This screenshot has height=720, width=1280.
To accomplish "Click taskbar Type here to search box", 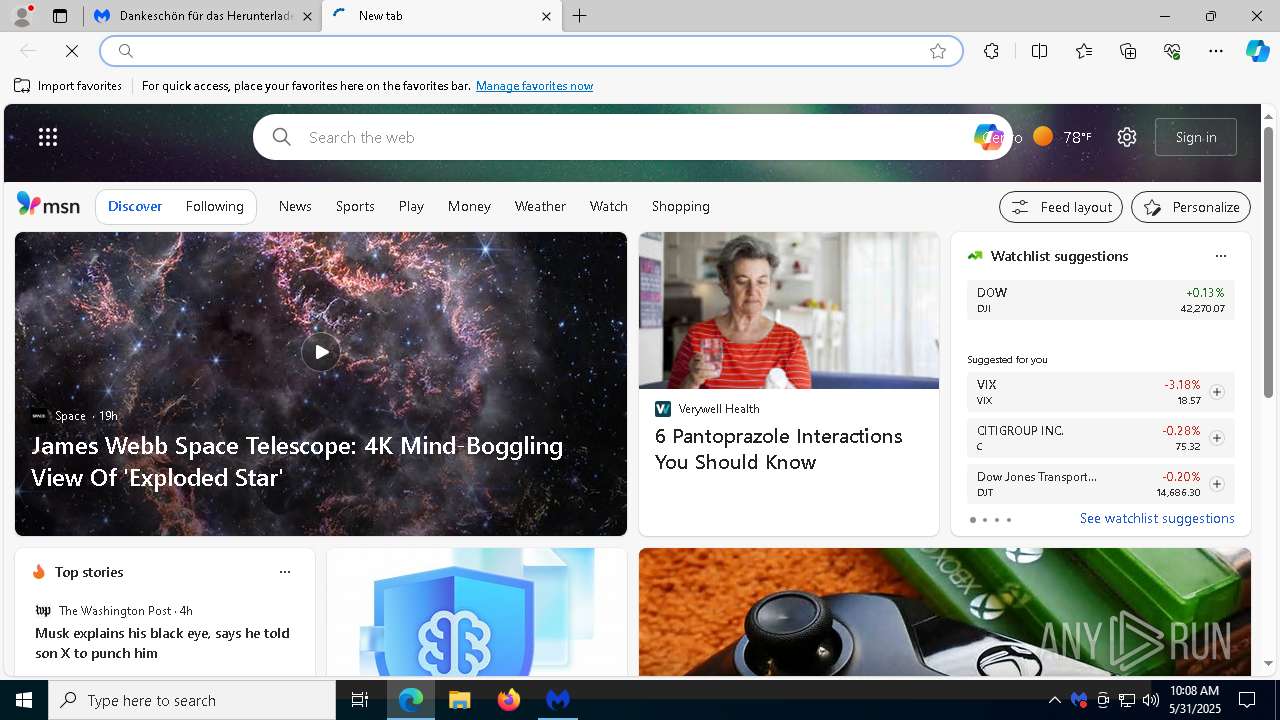I will point(192,700).
